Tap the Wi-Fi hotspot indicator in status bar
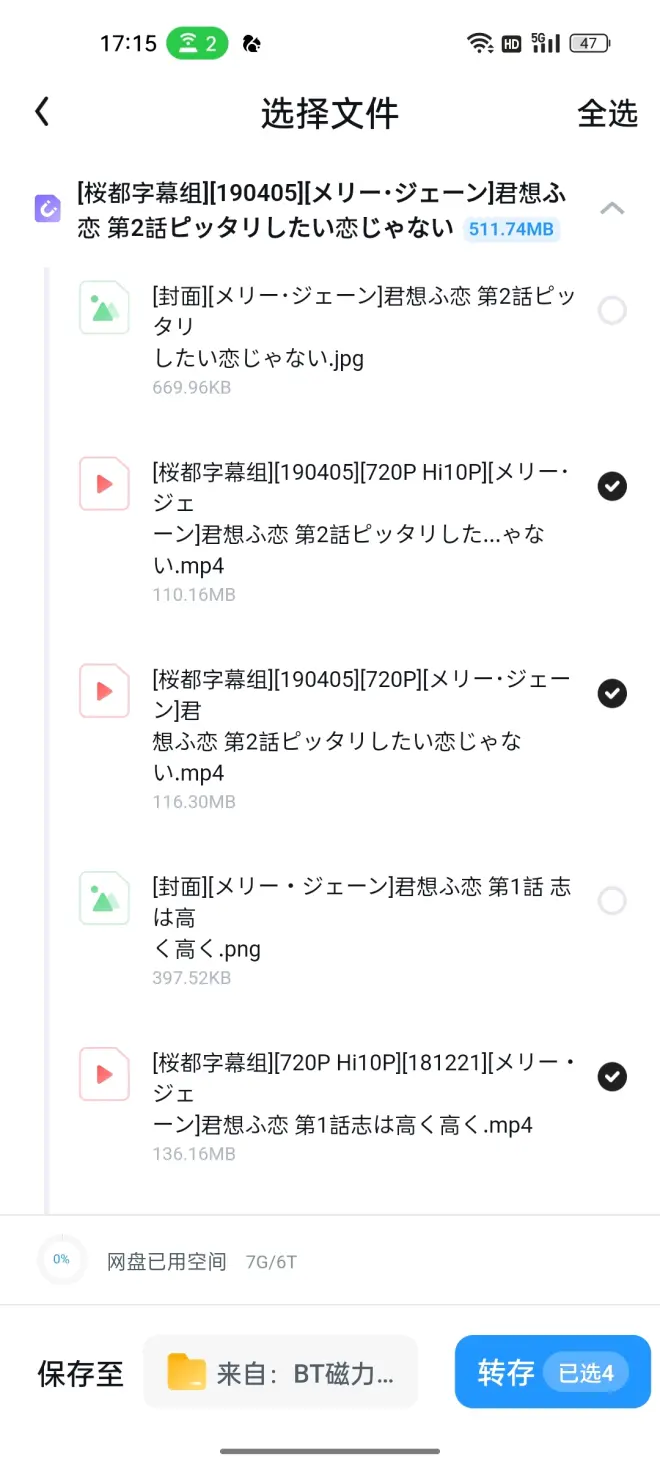Image resolution: width=660 pixels, height=1467 pixels. tap(197, 44)
